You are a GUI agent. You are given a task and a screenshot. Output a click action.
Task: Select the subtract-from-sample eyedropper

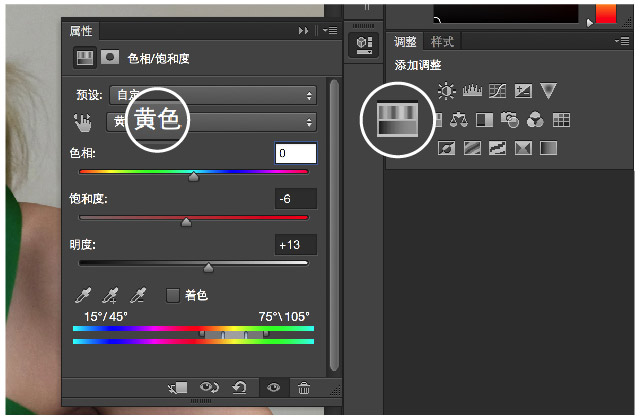[138, 295]
